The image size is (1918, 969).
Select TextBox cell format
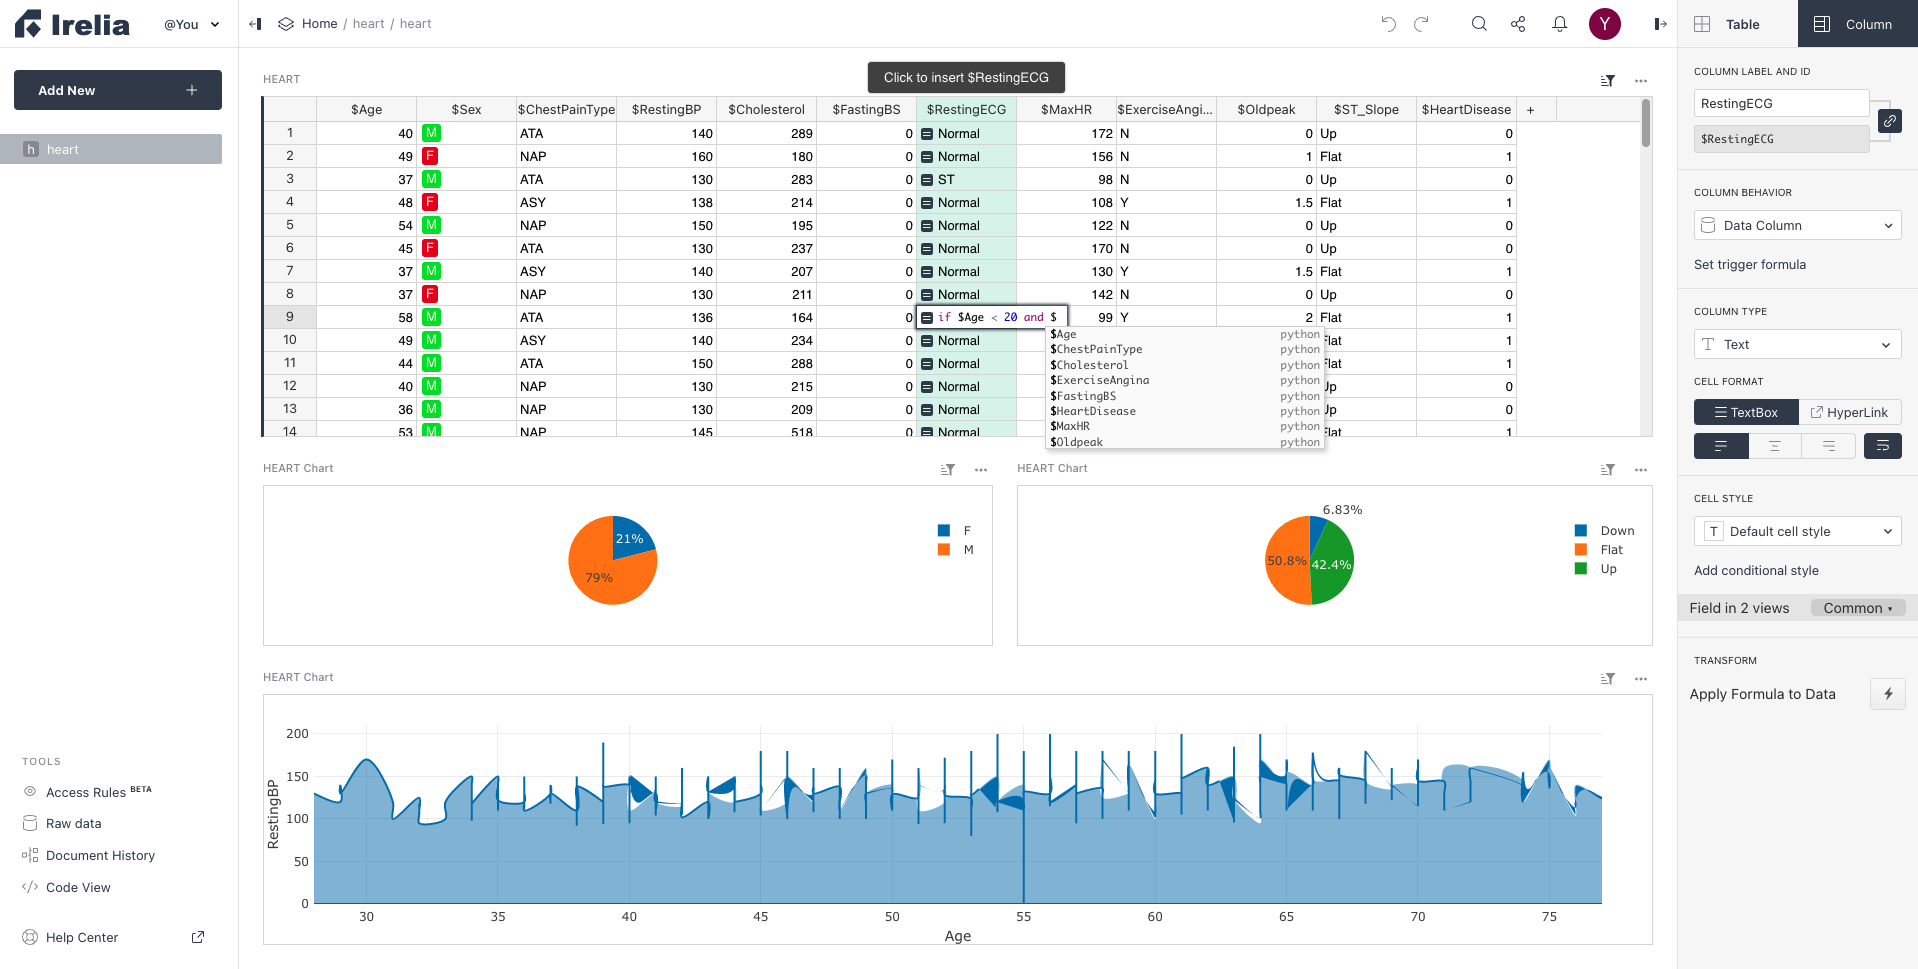click(1746, 412)
